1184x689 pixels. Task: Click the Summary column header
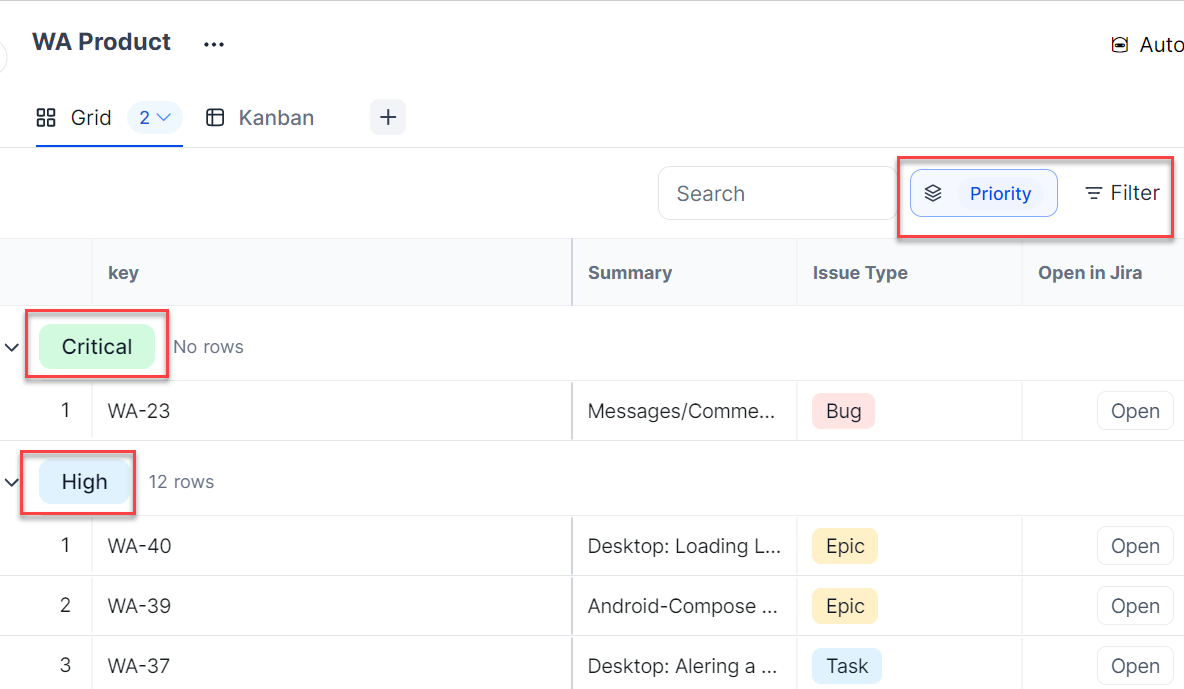point(630,273)
